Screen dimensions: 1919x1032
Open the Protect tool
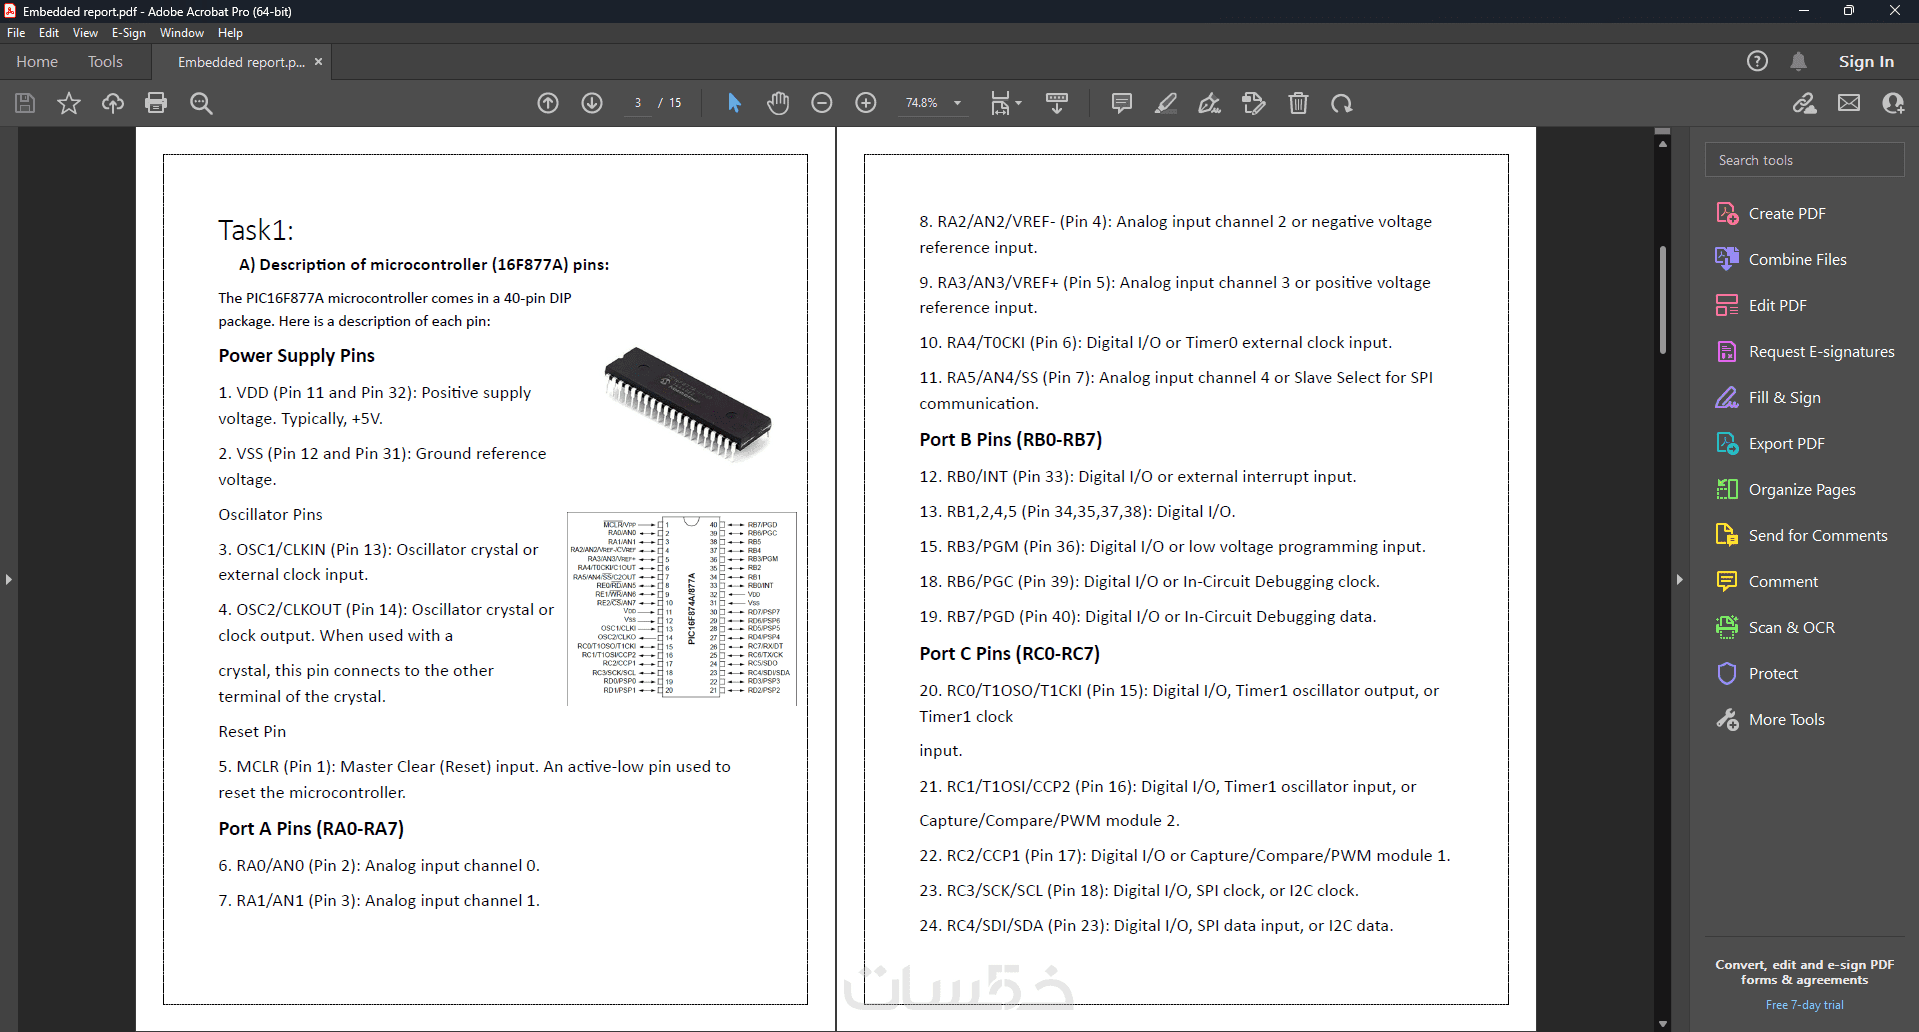click(1757, 673)
